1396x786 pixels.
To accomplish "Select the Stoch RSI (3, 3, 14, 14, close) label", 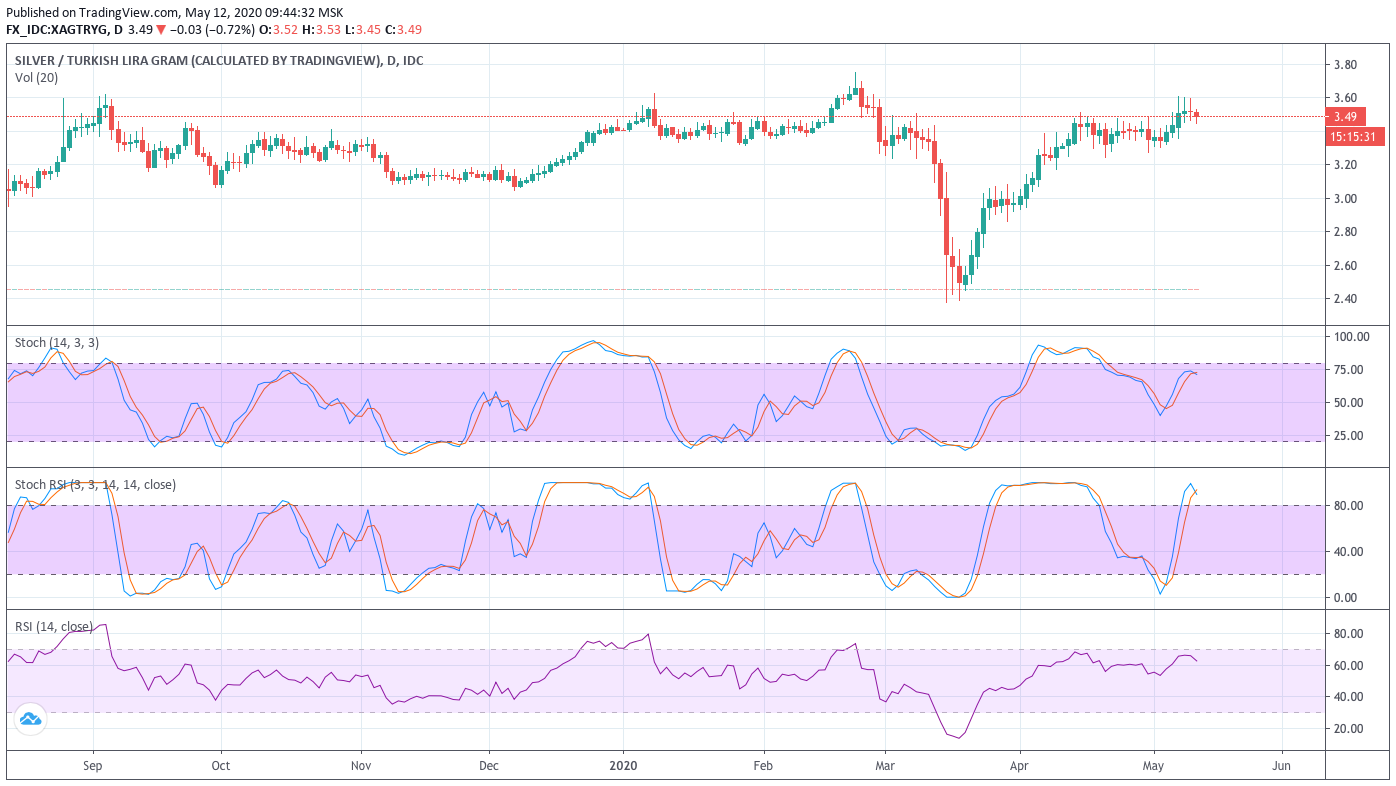I will tap(95, 485).
